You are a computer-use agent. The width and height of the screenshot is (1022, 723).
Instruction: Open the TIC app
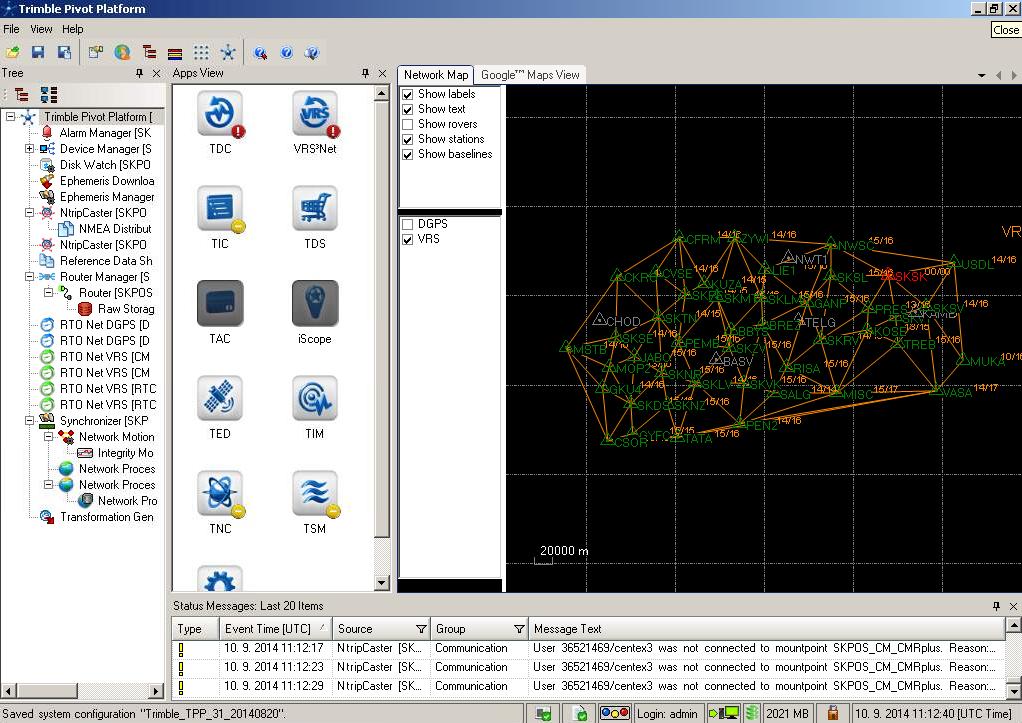(x=220, y=209)
